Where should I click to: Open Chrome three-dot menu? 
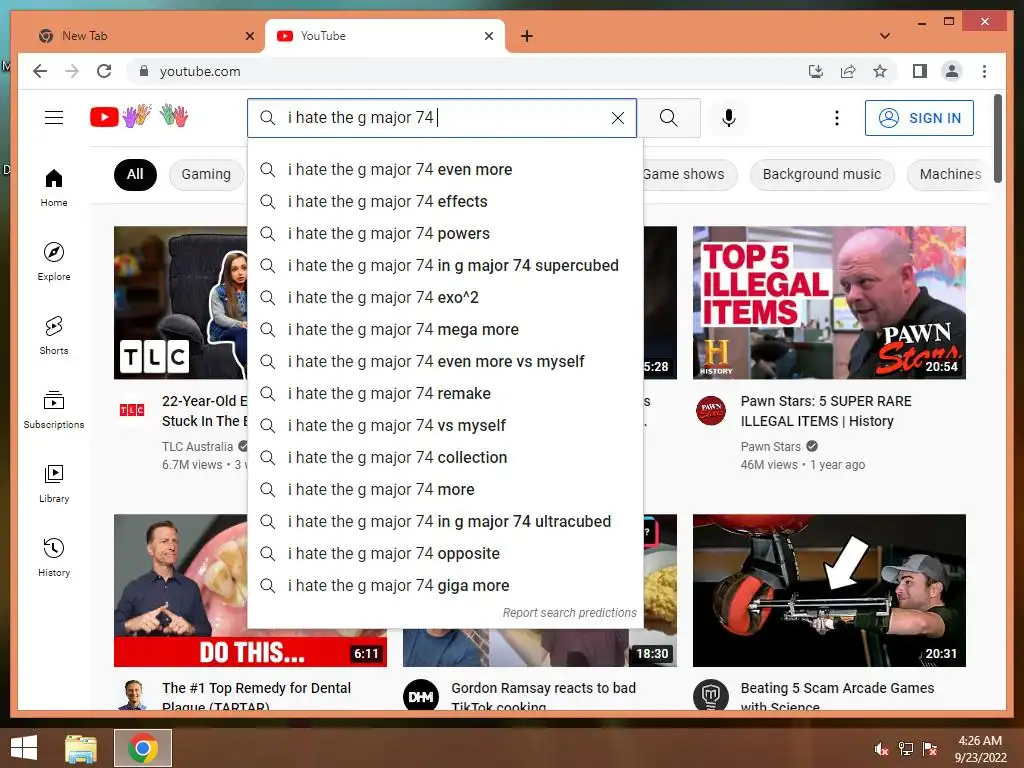pyautogui.click(x=984, y=71)
